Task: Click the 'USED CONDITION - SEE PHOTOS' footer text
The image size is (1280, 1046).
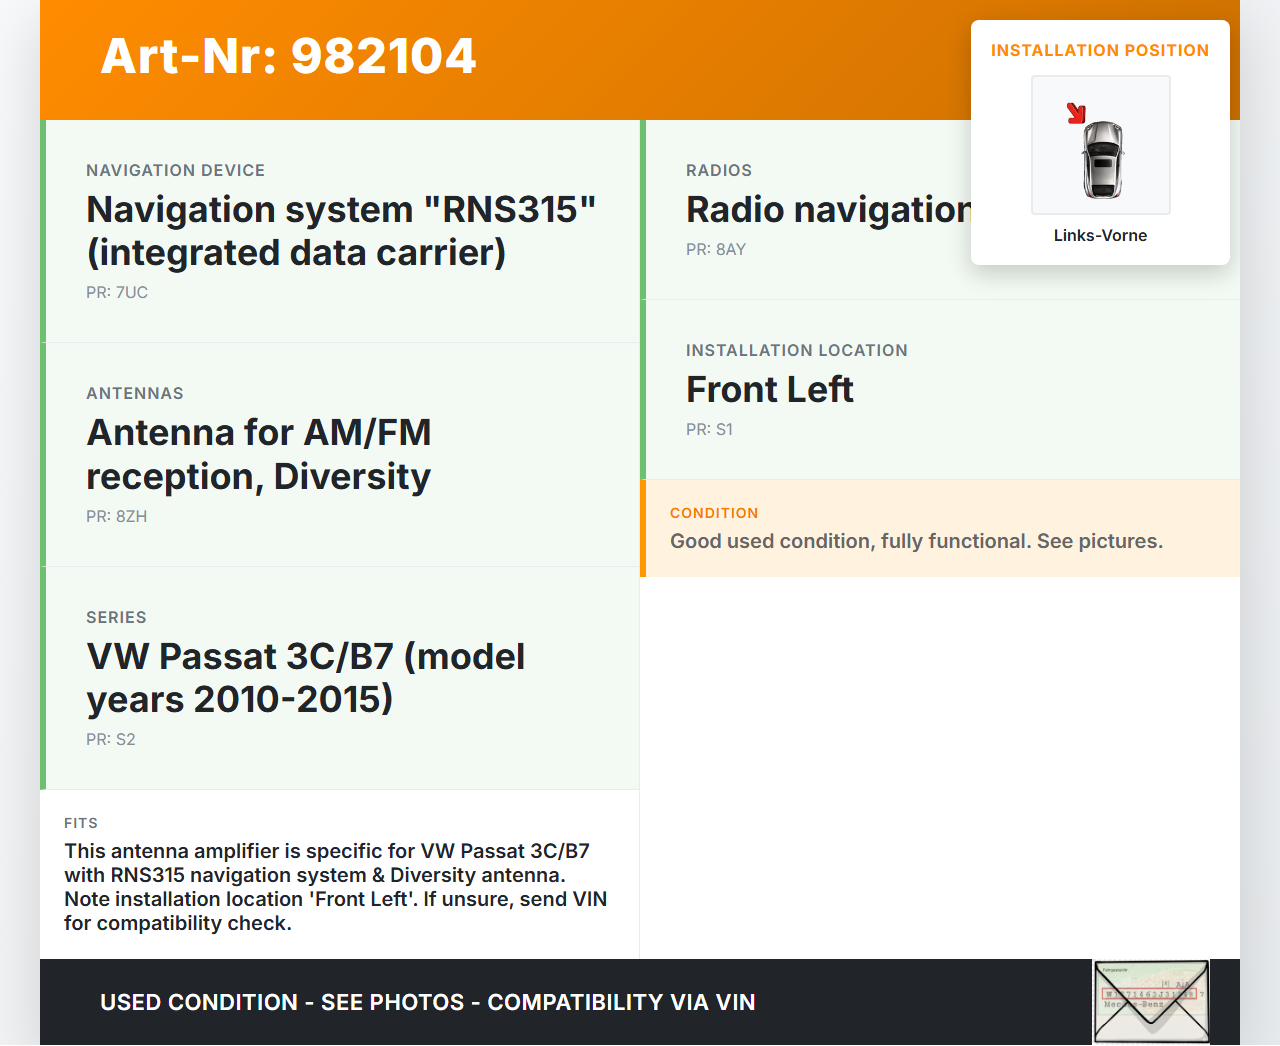Action: coord(428,1003)
